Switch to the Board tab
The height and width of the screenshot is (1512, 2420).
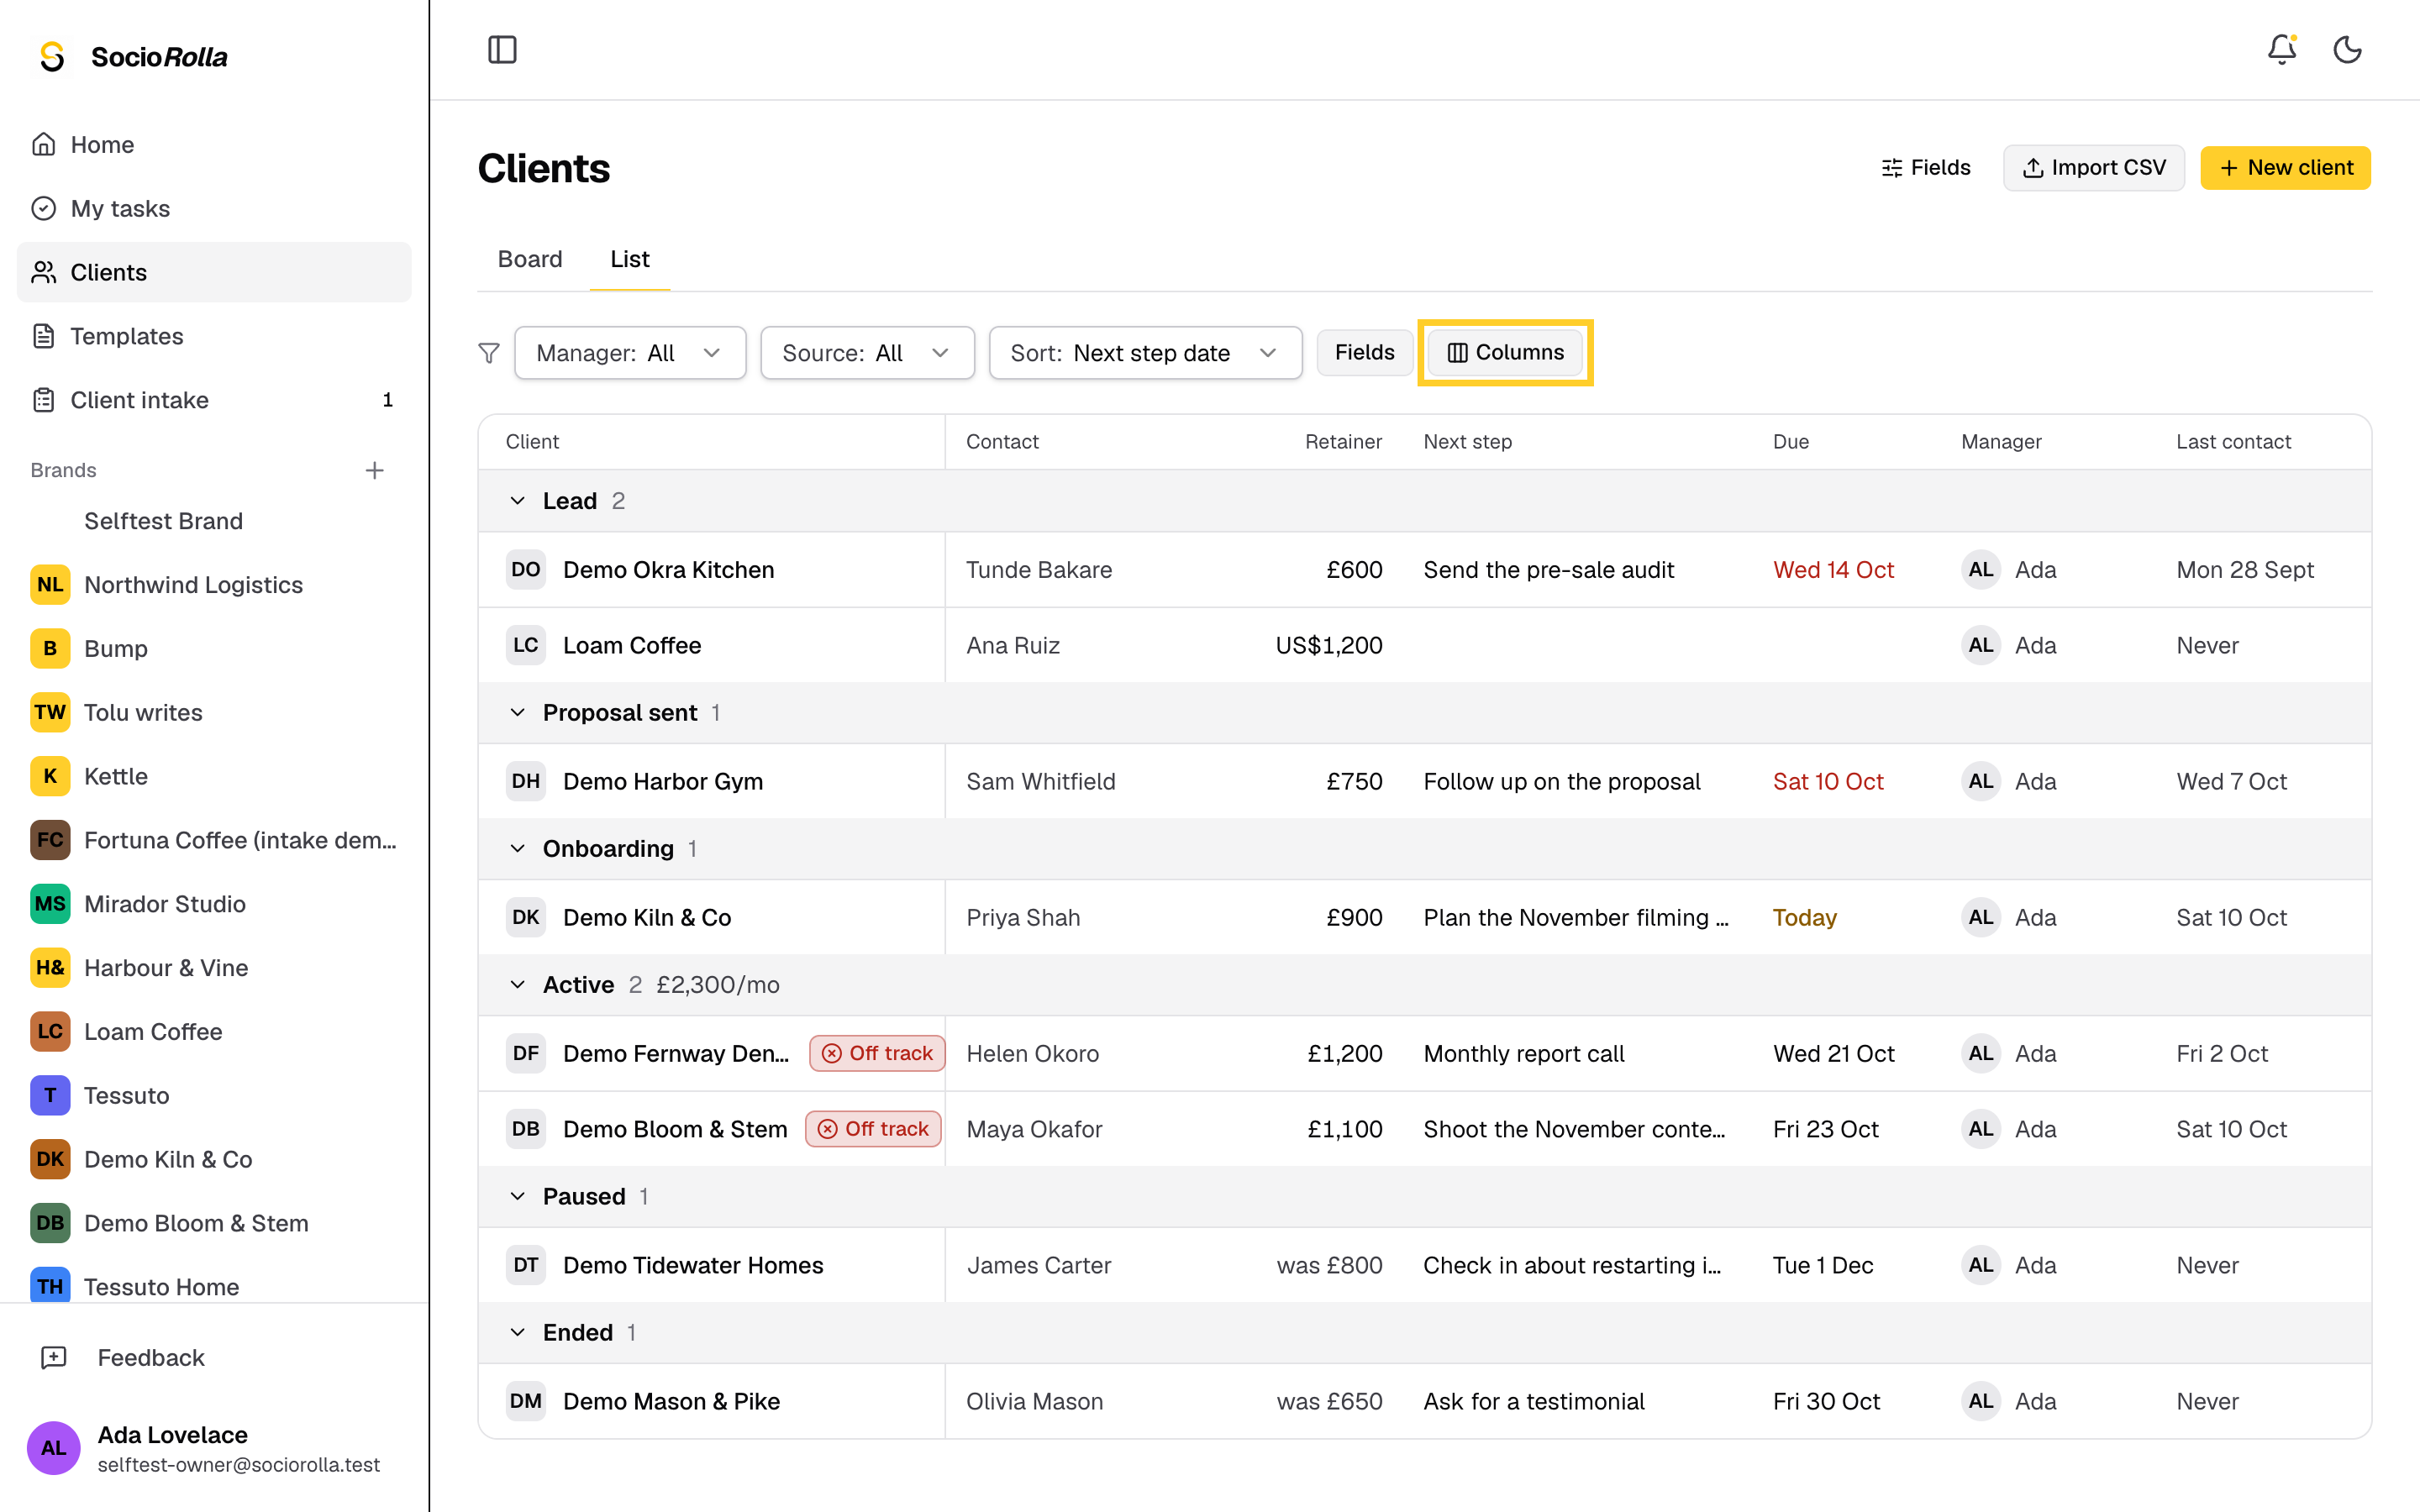pyautogui.click(x=530, y=259)
